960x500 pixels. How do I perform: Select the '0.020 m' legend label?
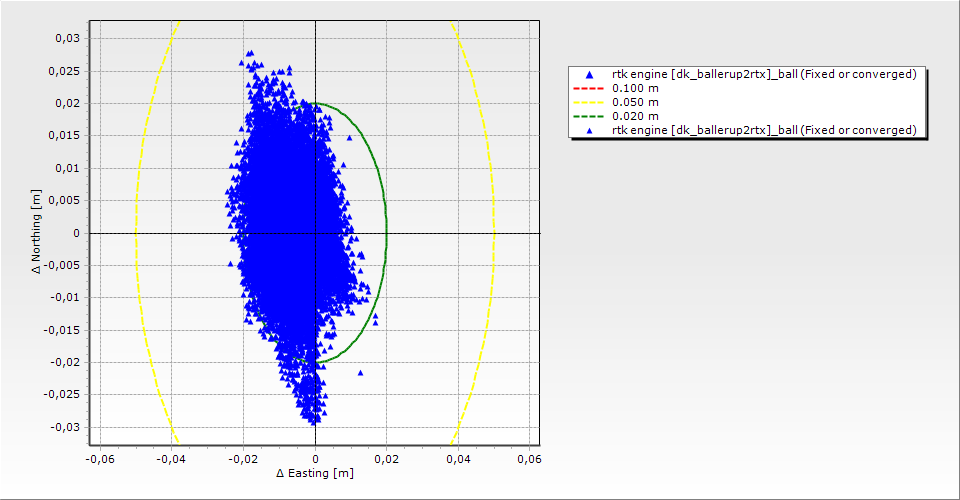[x=636, y=116]
